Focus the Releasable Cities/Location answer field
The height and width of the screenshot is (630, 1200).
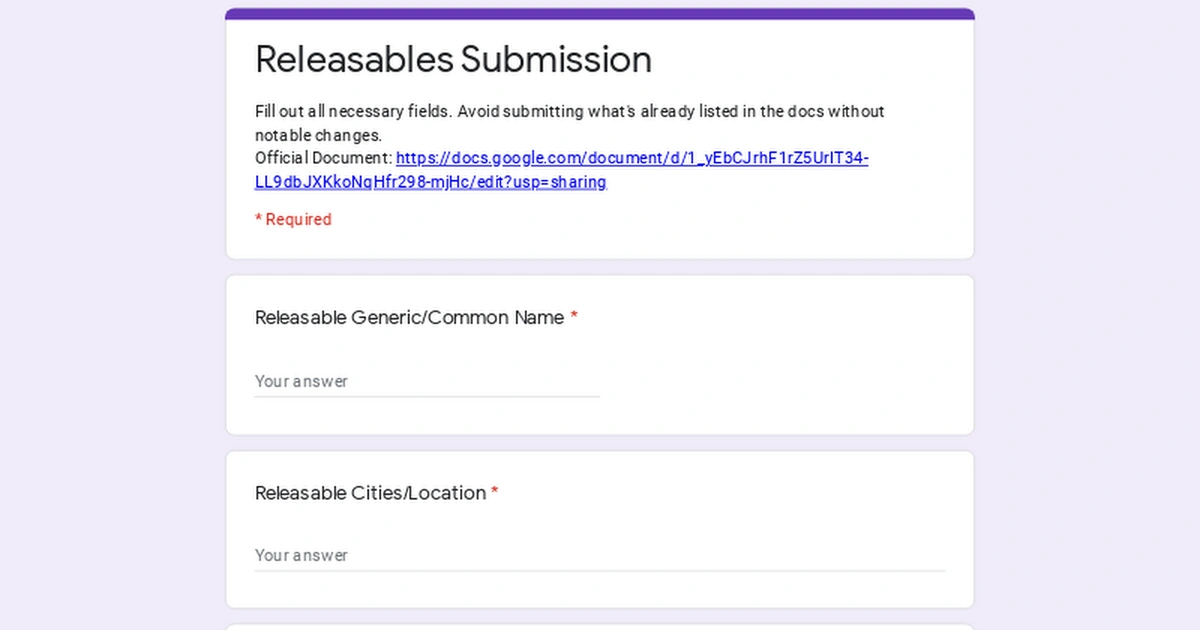600,555
